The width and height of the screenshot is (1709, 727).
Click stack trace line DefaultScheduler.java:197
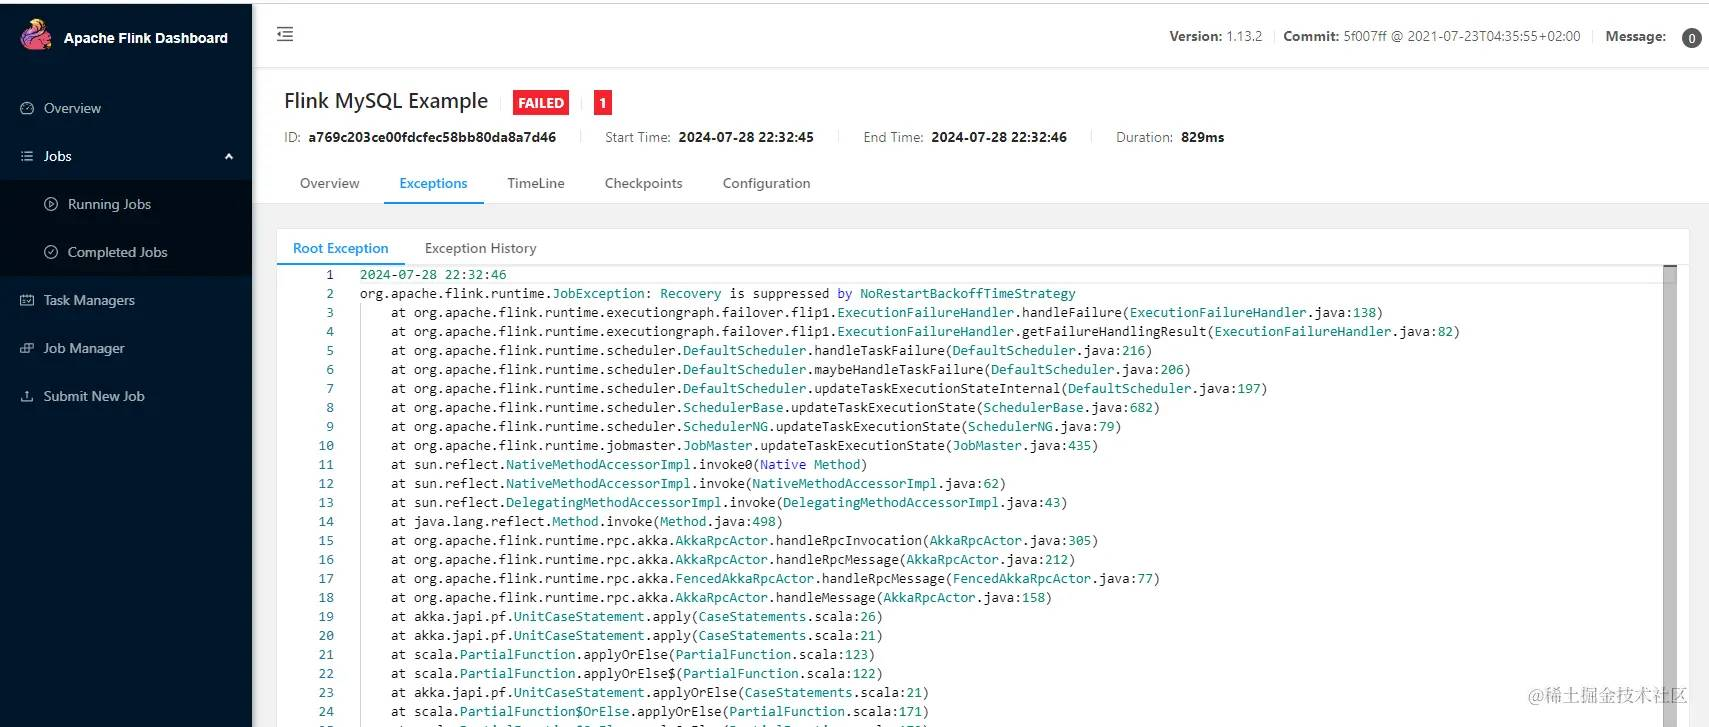829,388
